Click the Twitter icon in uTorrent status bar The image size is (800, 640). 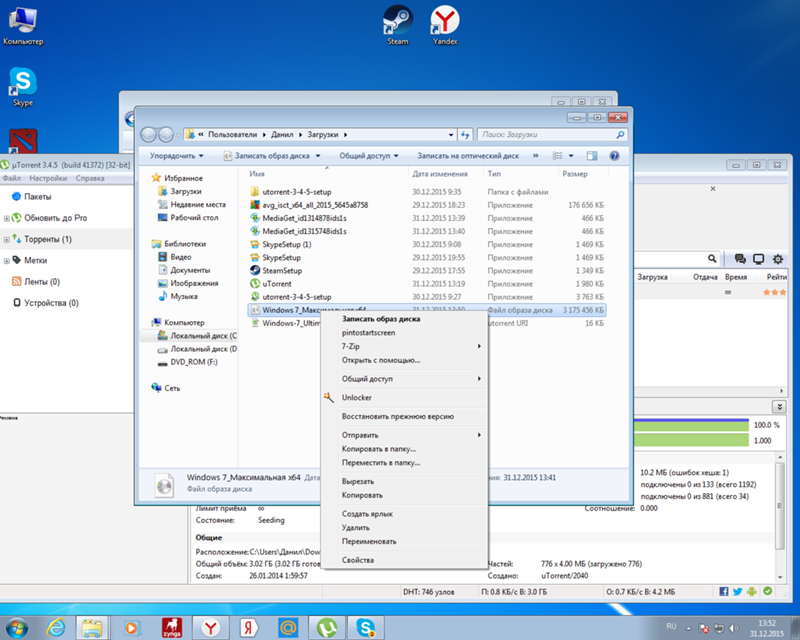tap(737, 592)
